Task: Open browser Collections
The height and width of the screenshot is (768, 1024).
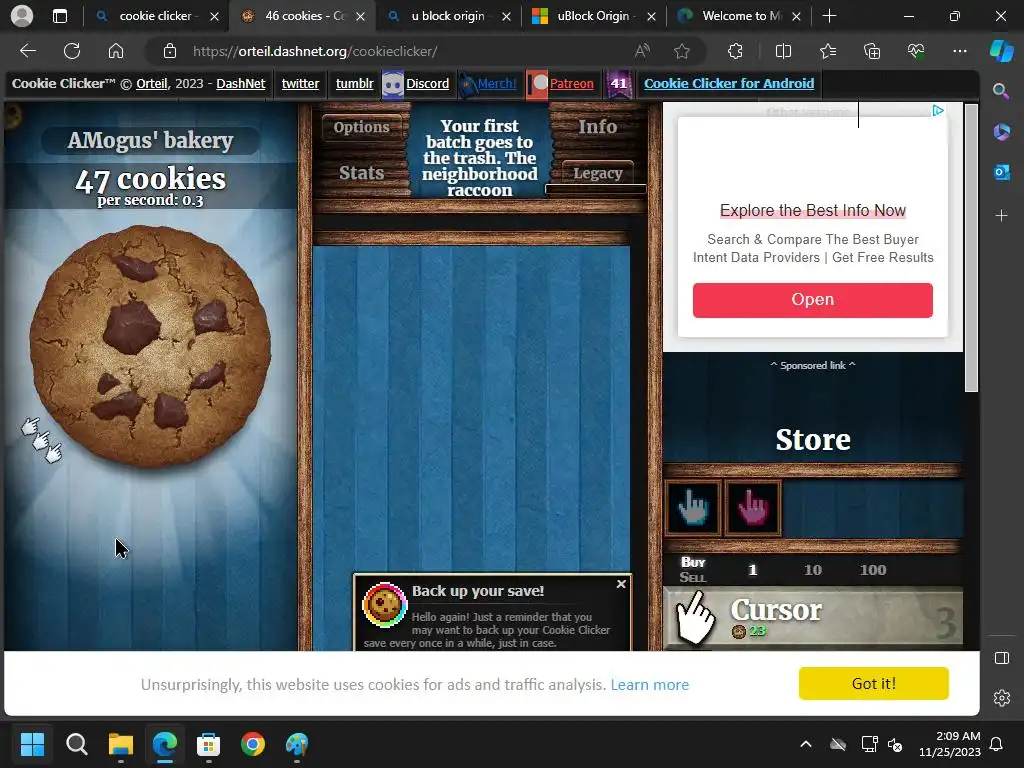Action: click(872, 51)
